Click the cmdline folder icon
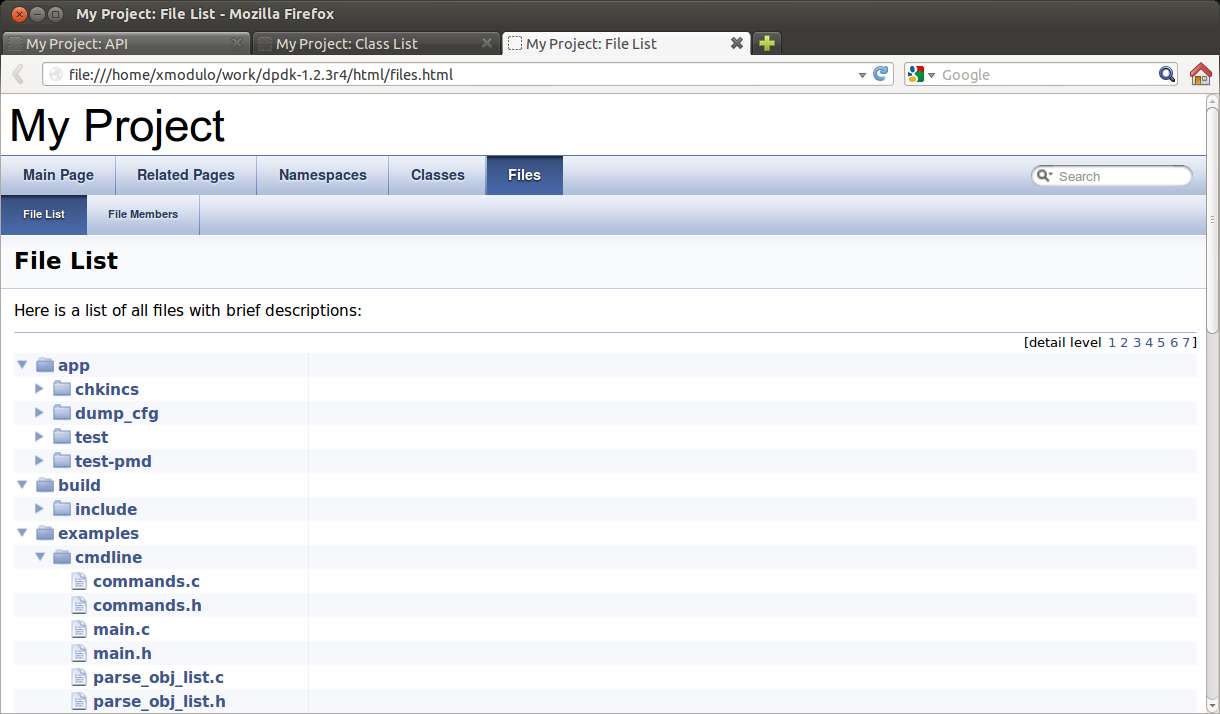Viewport: 1220px width, 714px height. click(62, 557)
